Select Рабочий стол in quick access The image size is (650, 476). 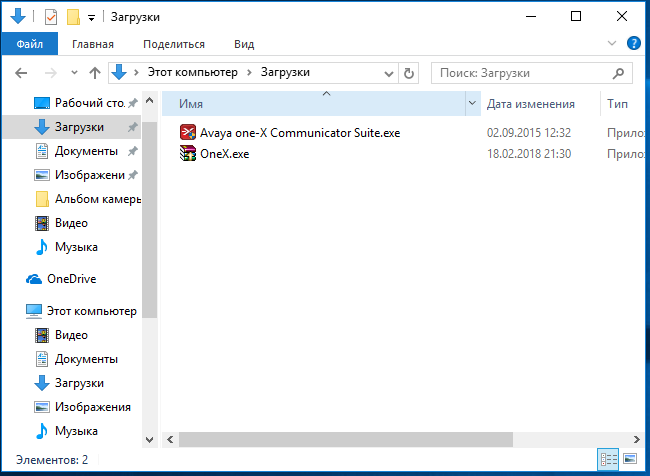[90, 103]
